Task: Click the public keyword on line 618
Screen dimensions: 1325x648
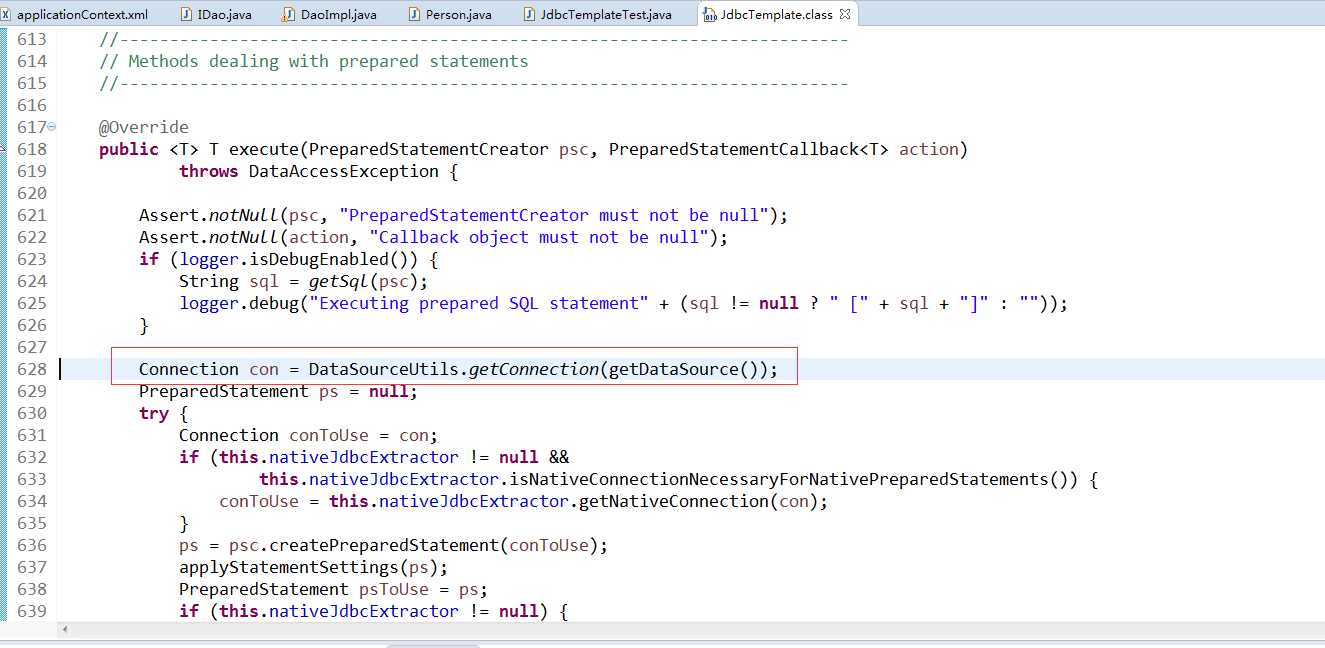Action: coord(129,149)
